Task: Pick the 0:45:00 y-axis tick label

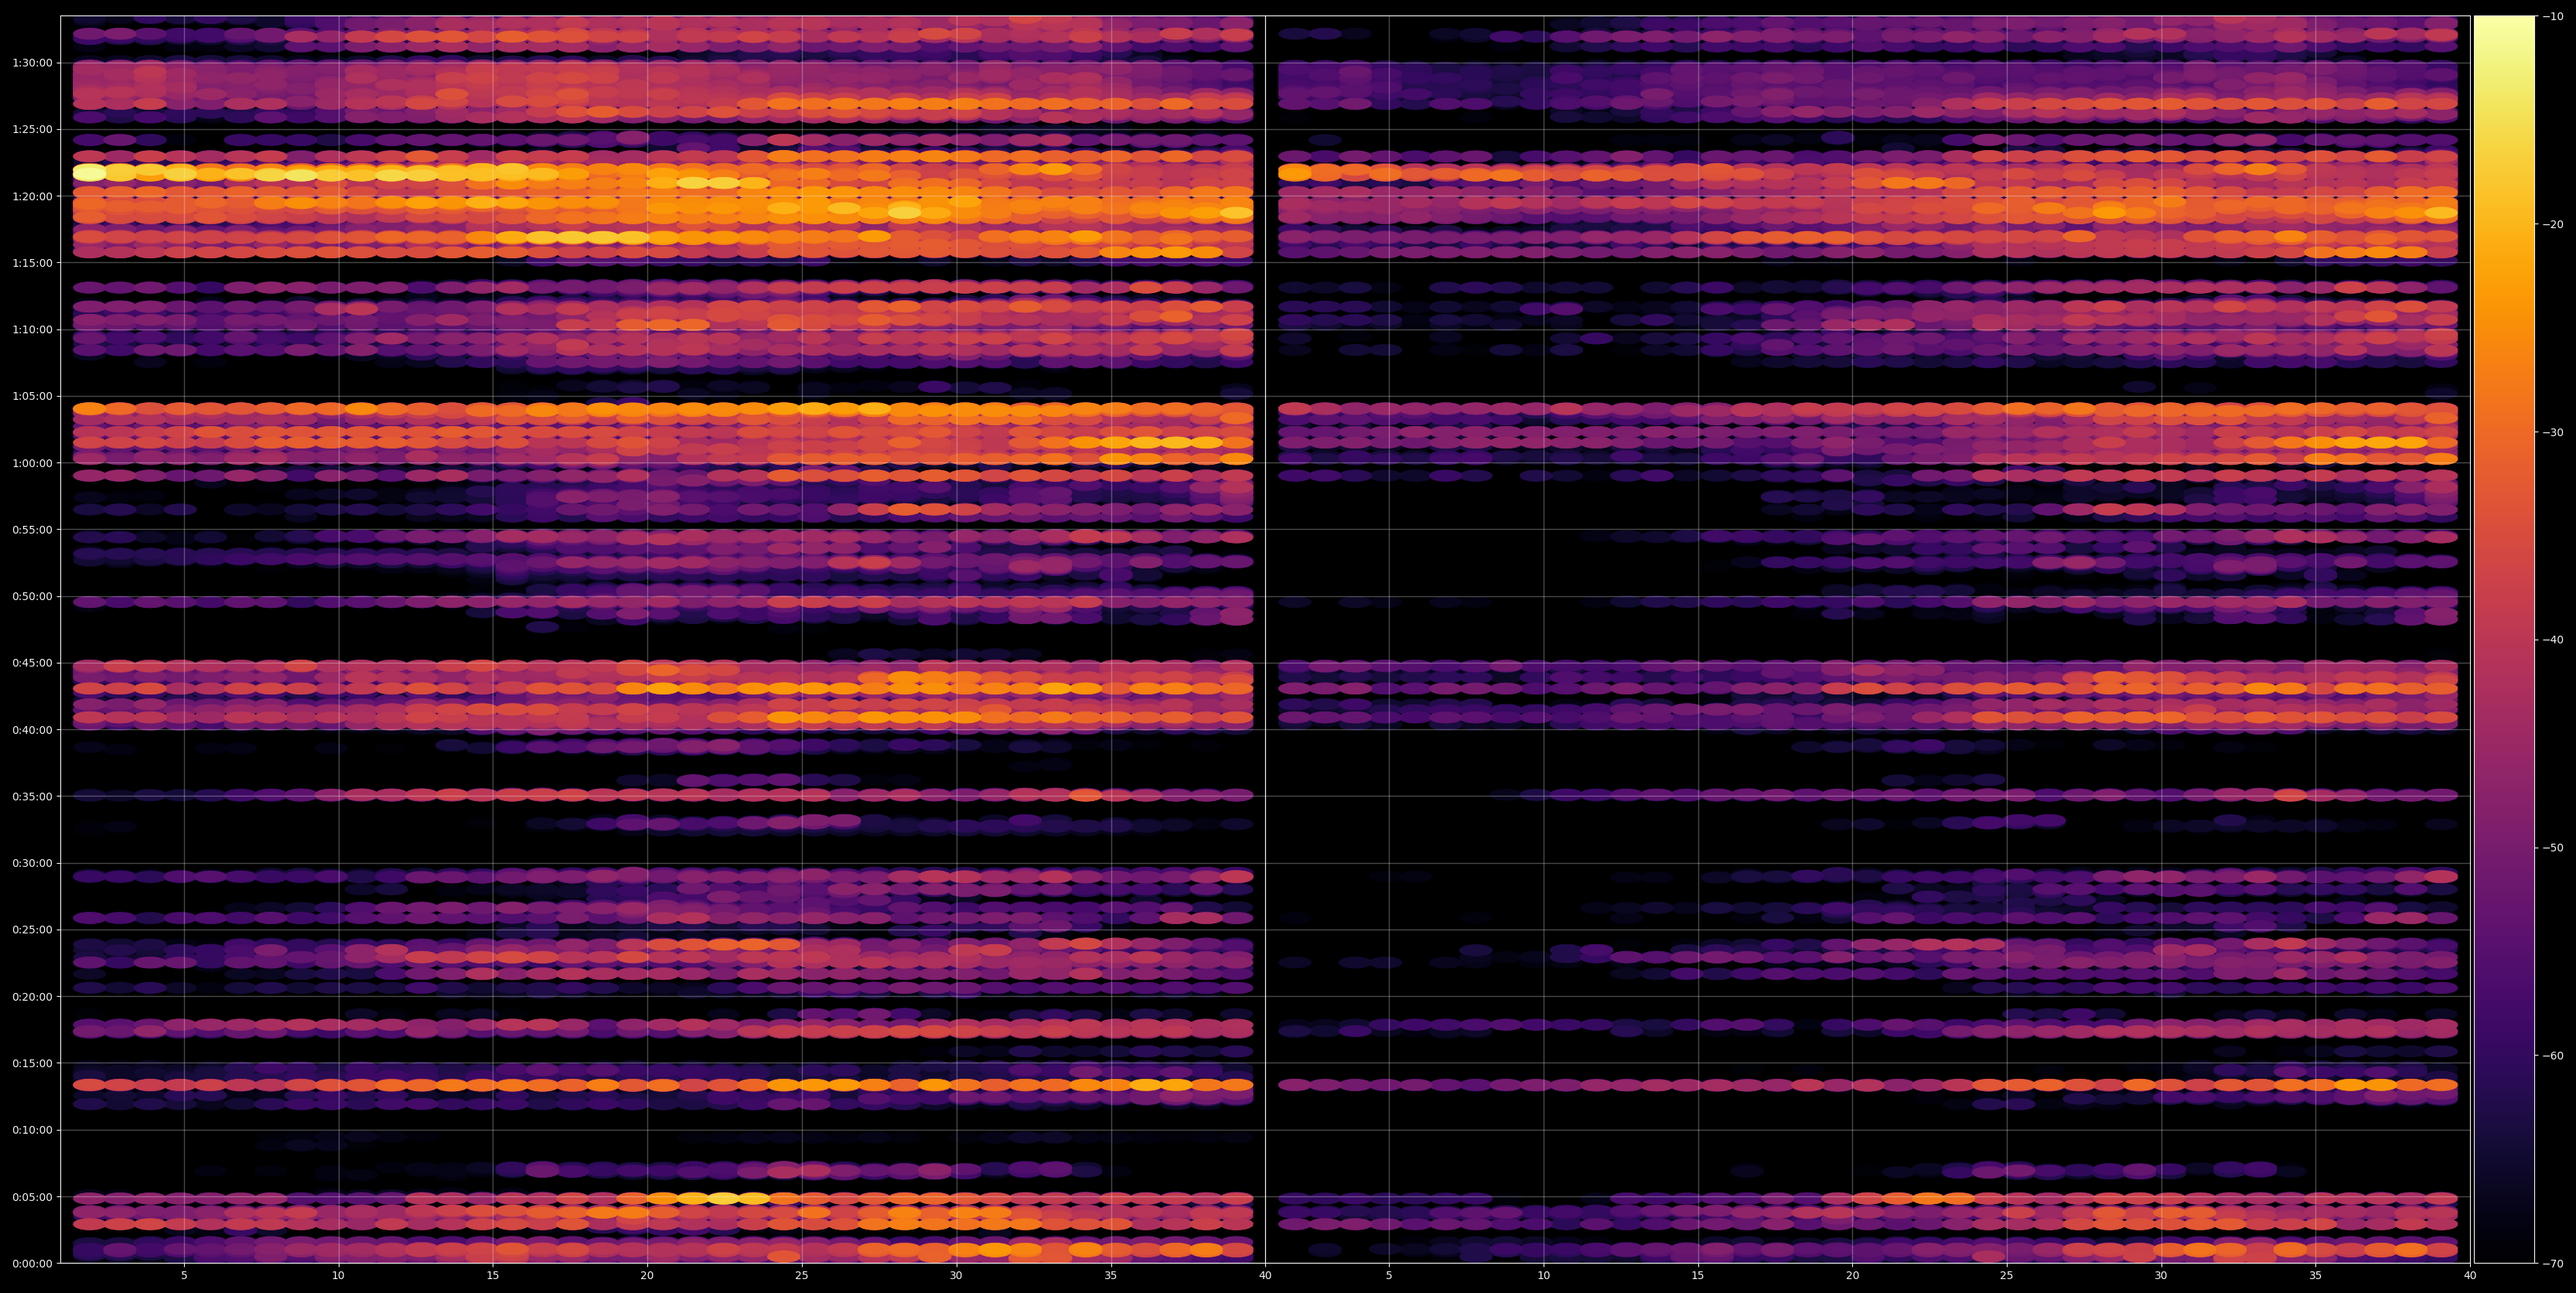Action: (32, 663)
